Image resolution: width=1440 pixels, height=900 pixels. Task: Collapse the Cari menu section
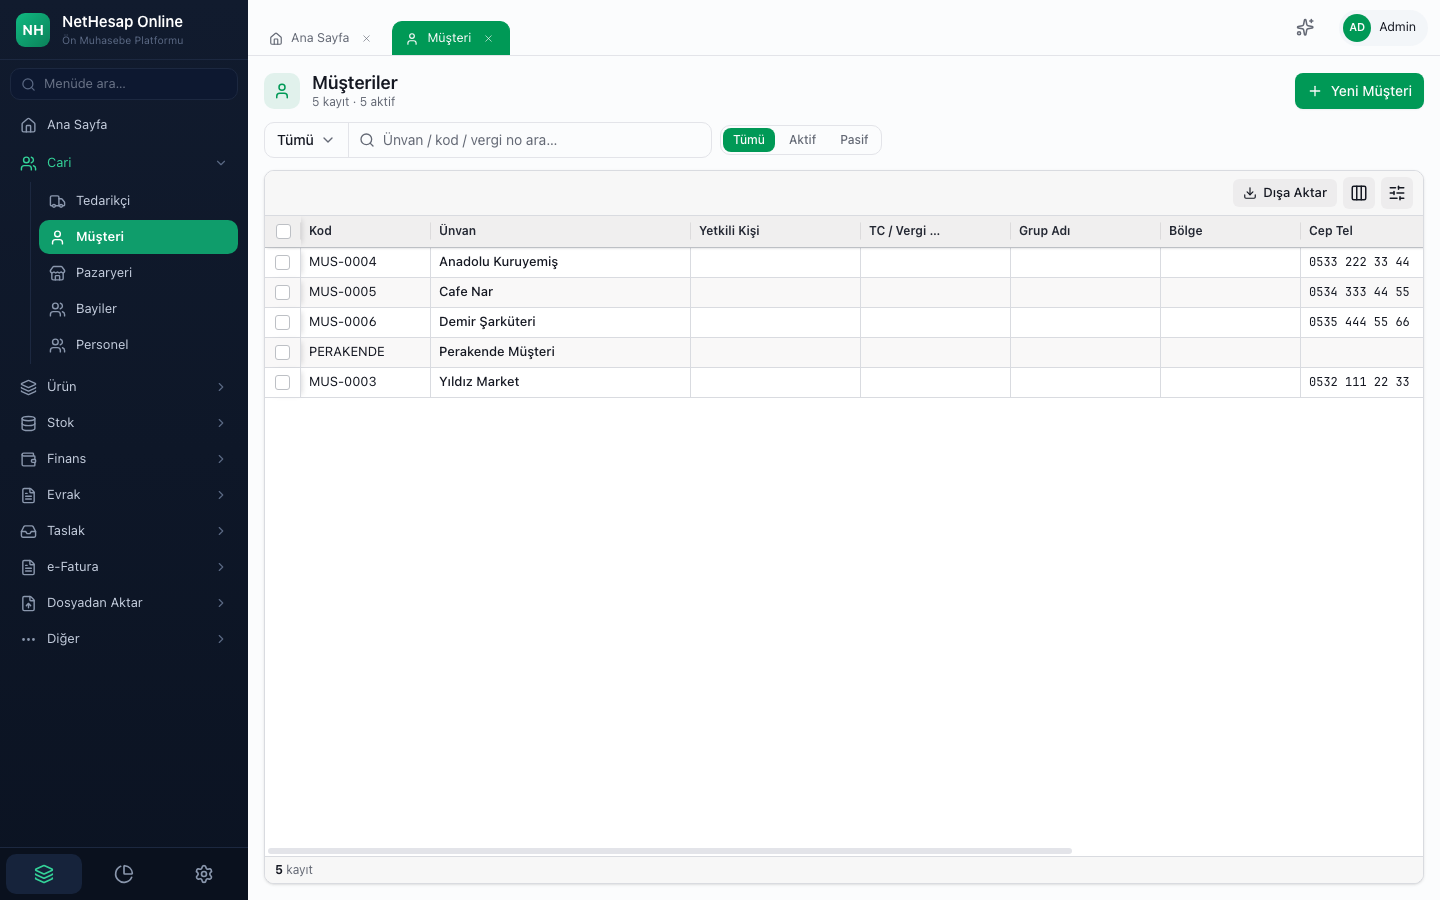click(124, 163)
